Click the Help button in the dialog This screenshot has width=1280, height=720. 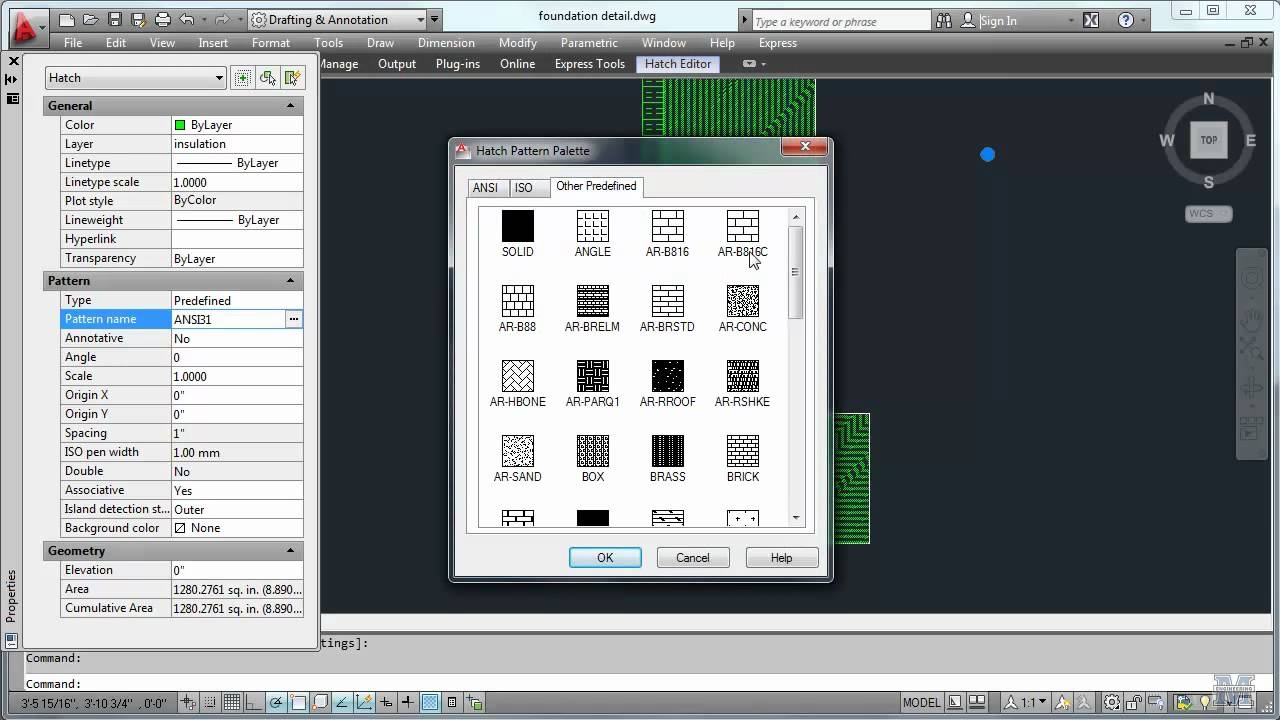pyautogui.click(x=781, y=557)
